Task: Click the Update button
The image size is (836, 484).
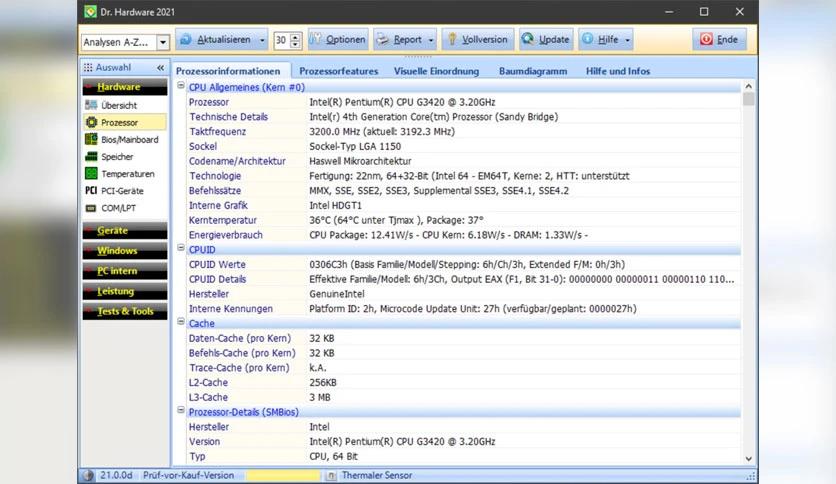Action: click(546, 39)
